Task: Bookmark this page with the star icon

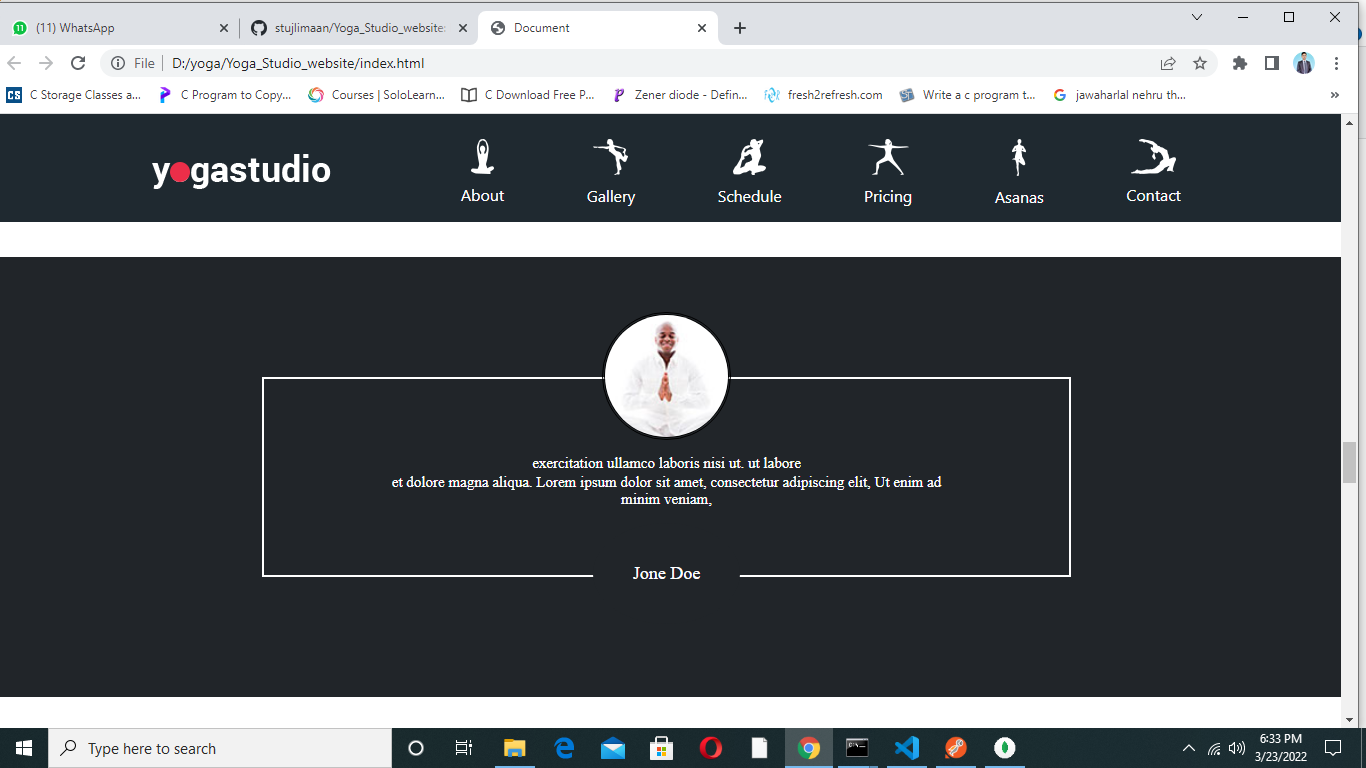Action: pos(1200,63)
